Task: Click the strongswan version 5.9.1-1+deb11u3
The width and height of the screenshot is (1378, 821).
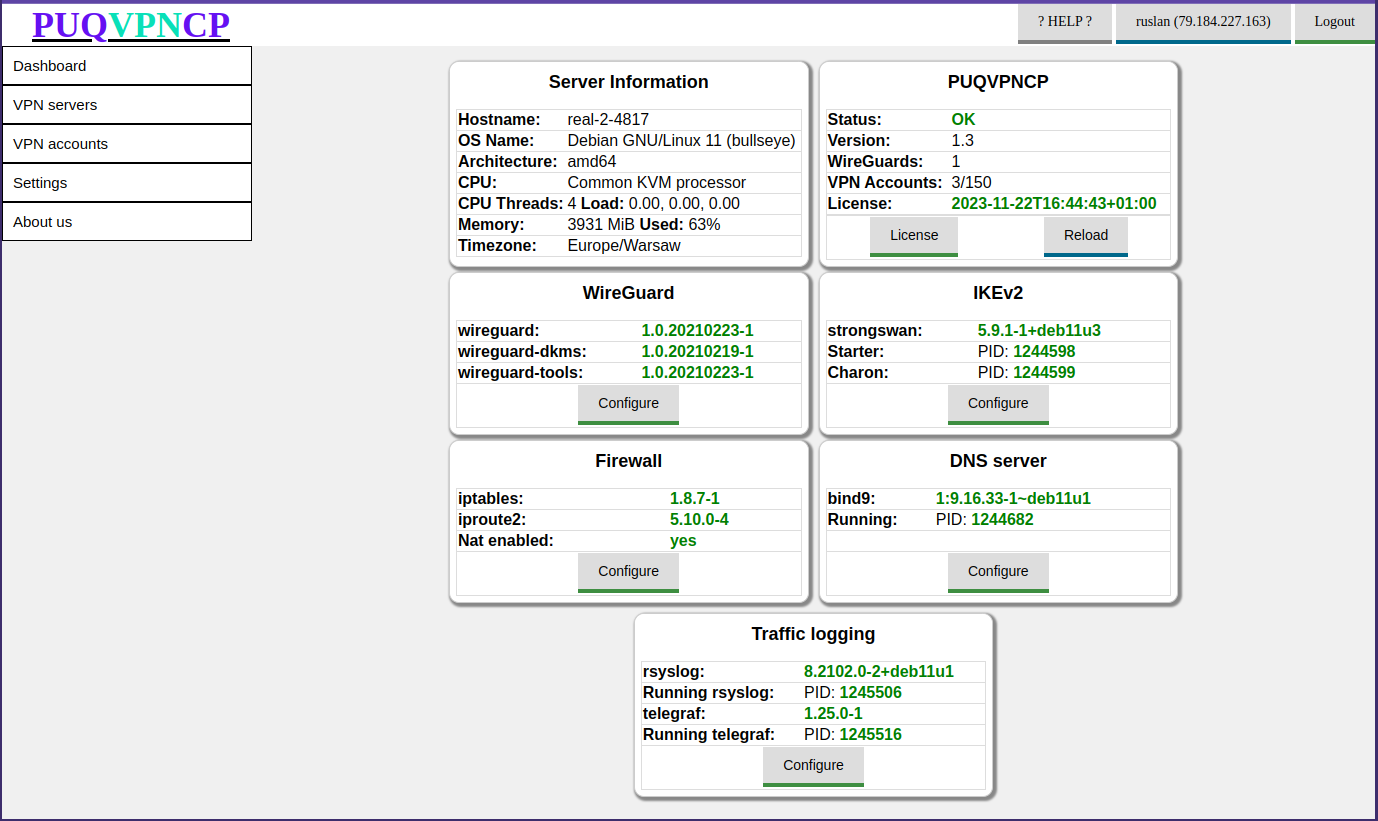Action: tap(1039, 331)
